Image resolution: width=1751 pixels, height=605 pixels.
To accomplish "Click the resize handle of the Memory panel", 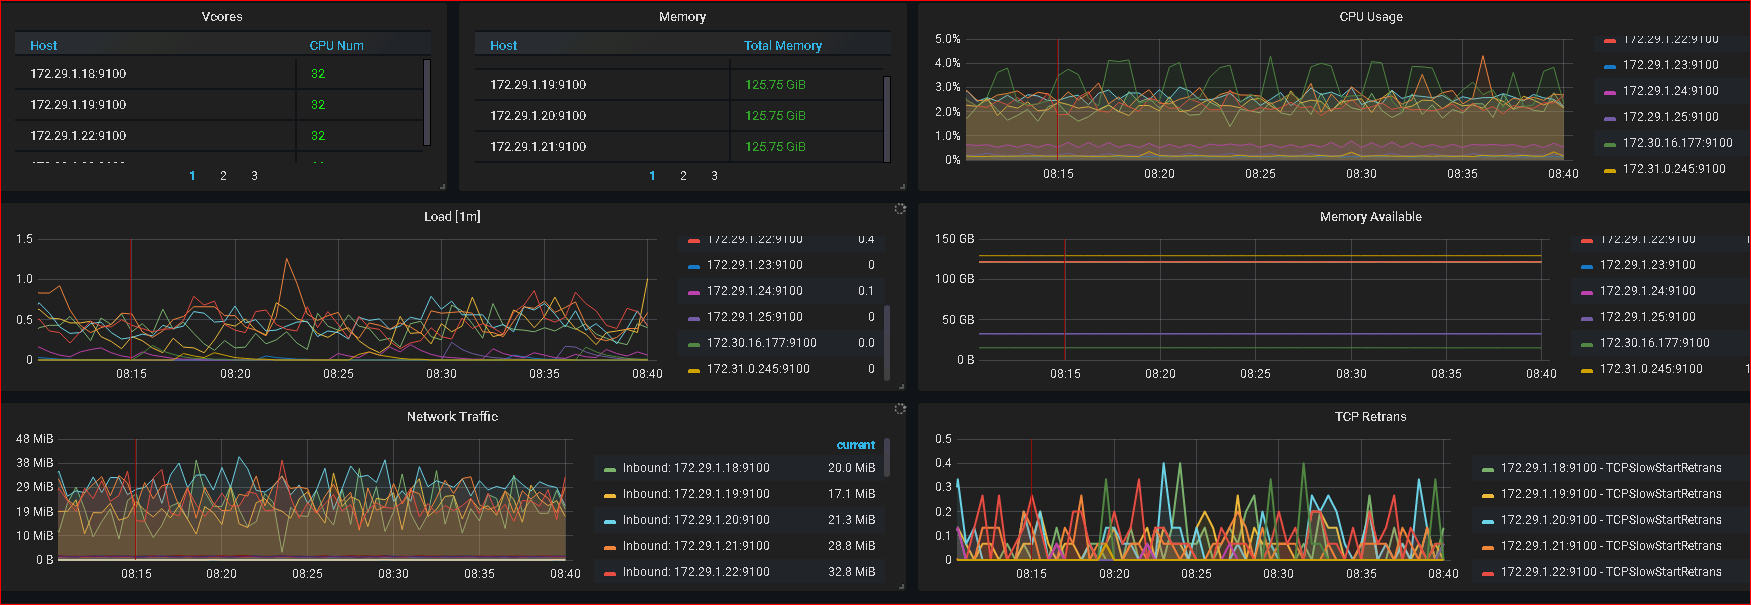I will (x=901, y=186).
